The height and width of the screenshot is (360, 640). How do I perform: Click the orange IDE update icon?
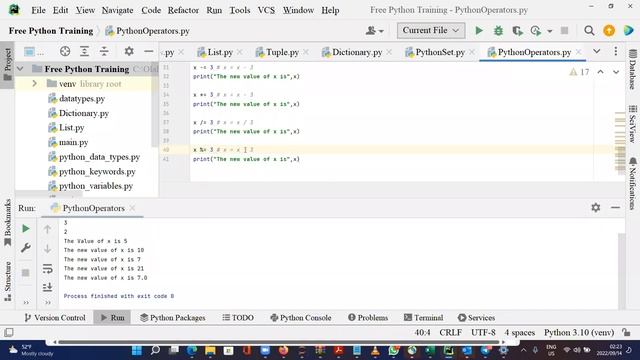click(x=609, y=31)
